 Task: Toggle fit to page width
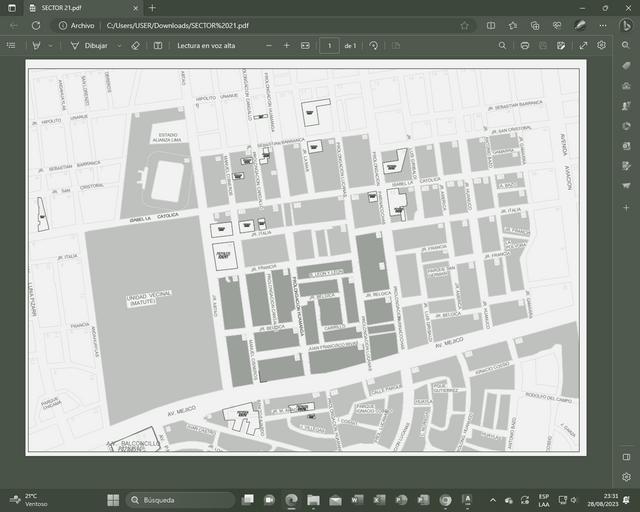305,45
